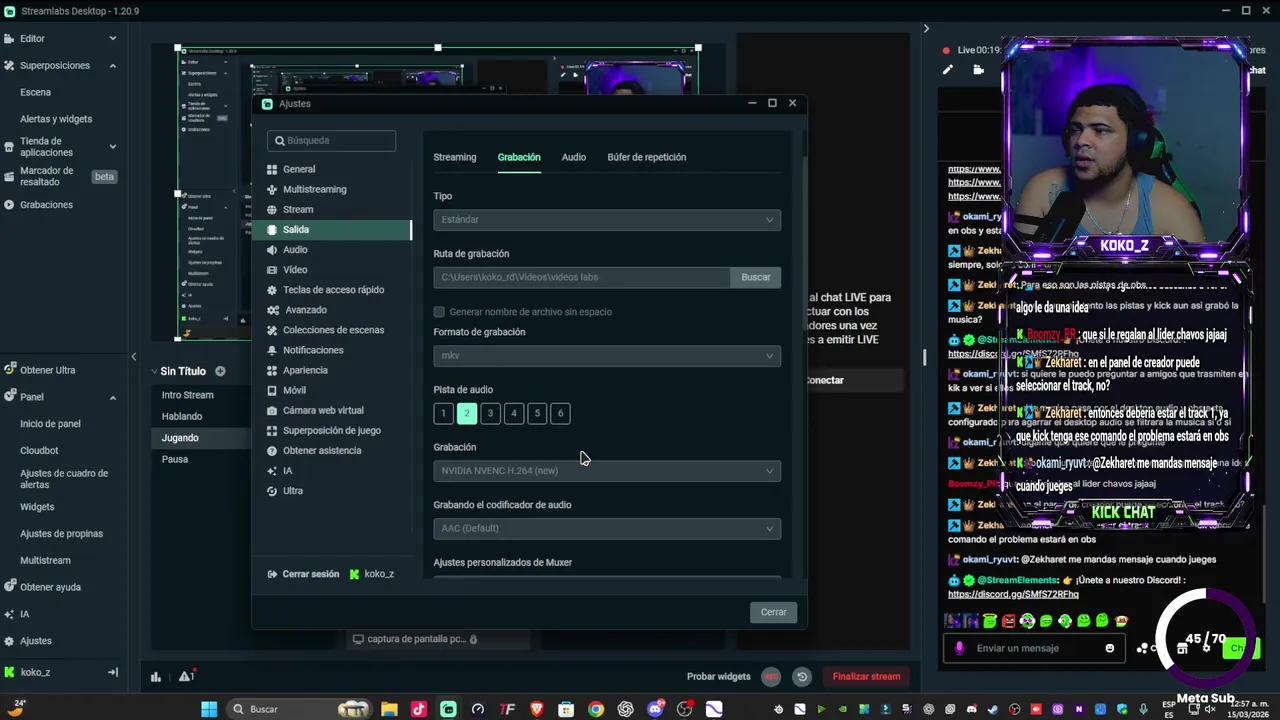Toggle audio track 4
This screenshot has height=720, width=1280.
(x=514, y=413)
